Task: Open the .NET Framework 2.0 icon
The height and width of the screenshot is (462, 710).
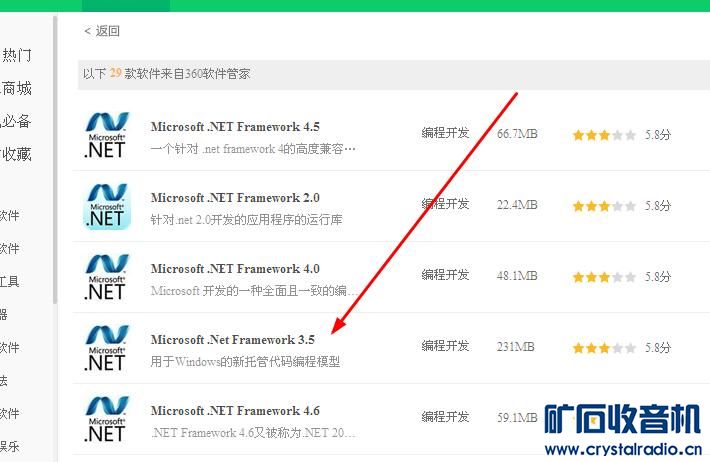Action: 107,207
